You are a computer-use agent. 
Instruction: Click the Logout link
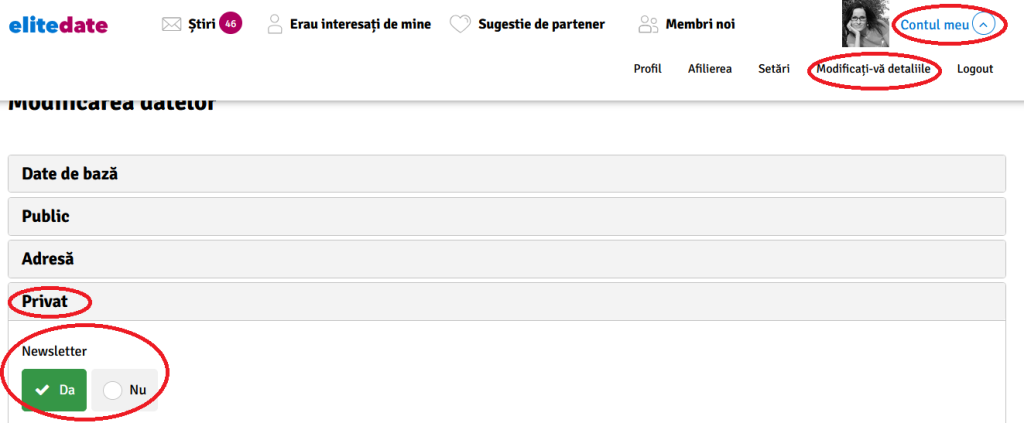(975, 69)
